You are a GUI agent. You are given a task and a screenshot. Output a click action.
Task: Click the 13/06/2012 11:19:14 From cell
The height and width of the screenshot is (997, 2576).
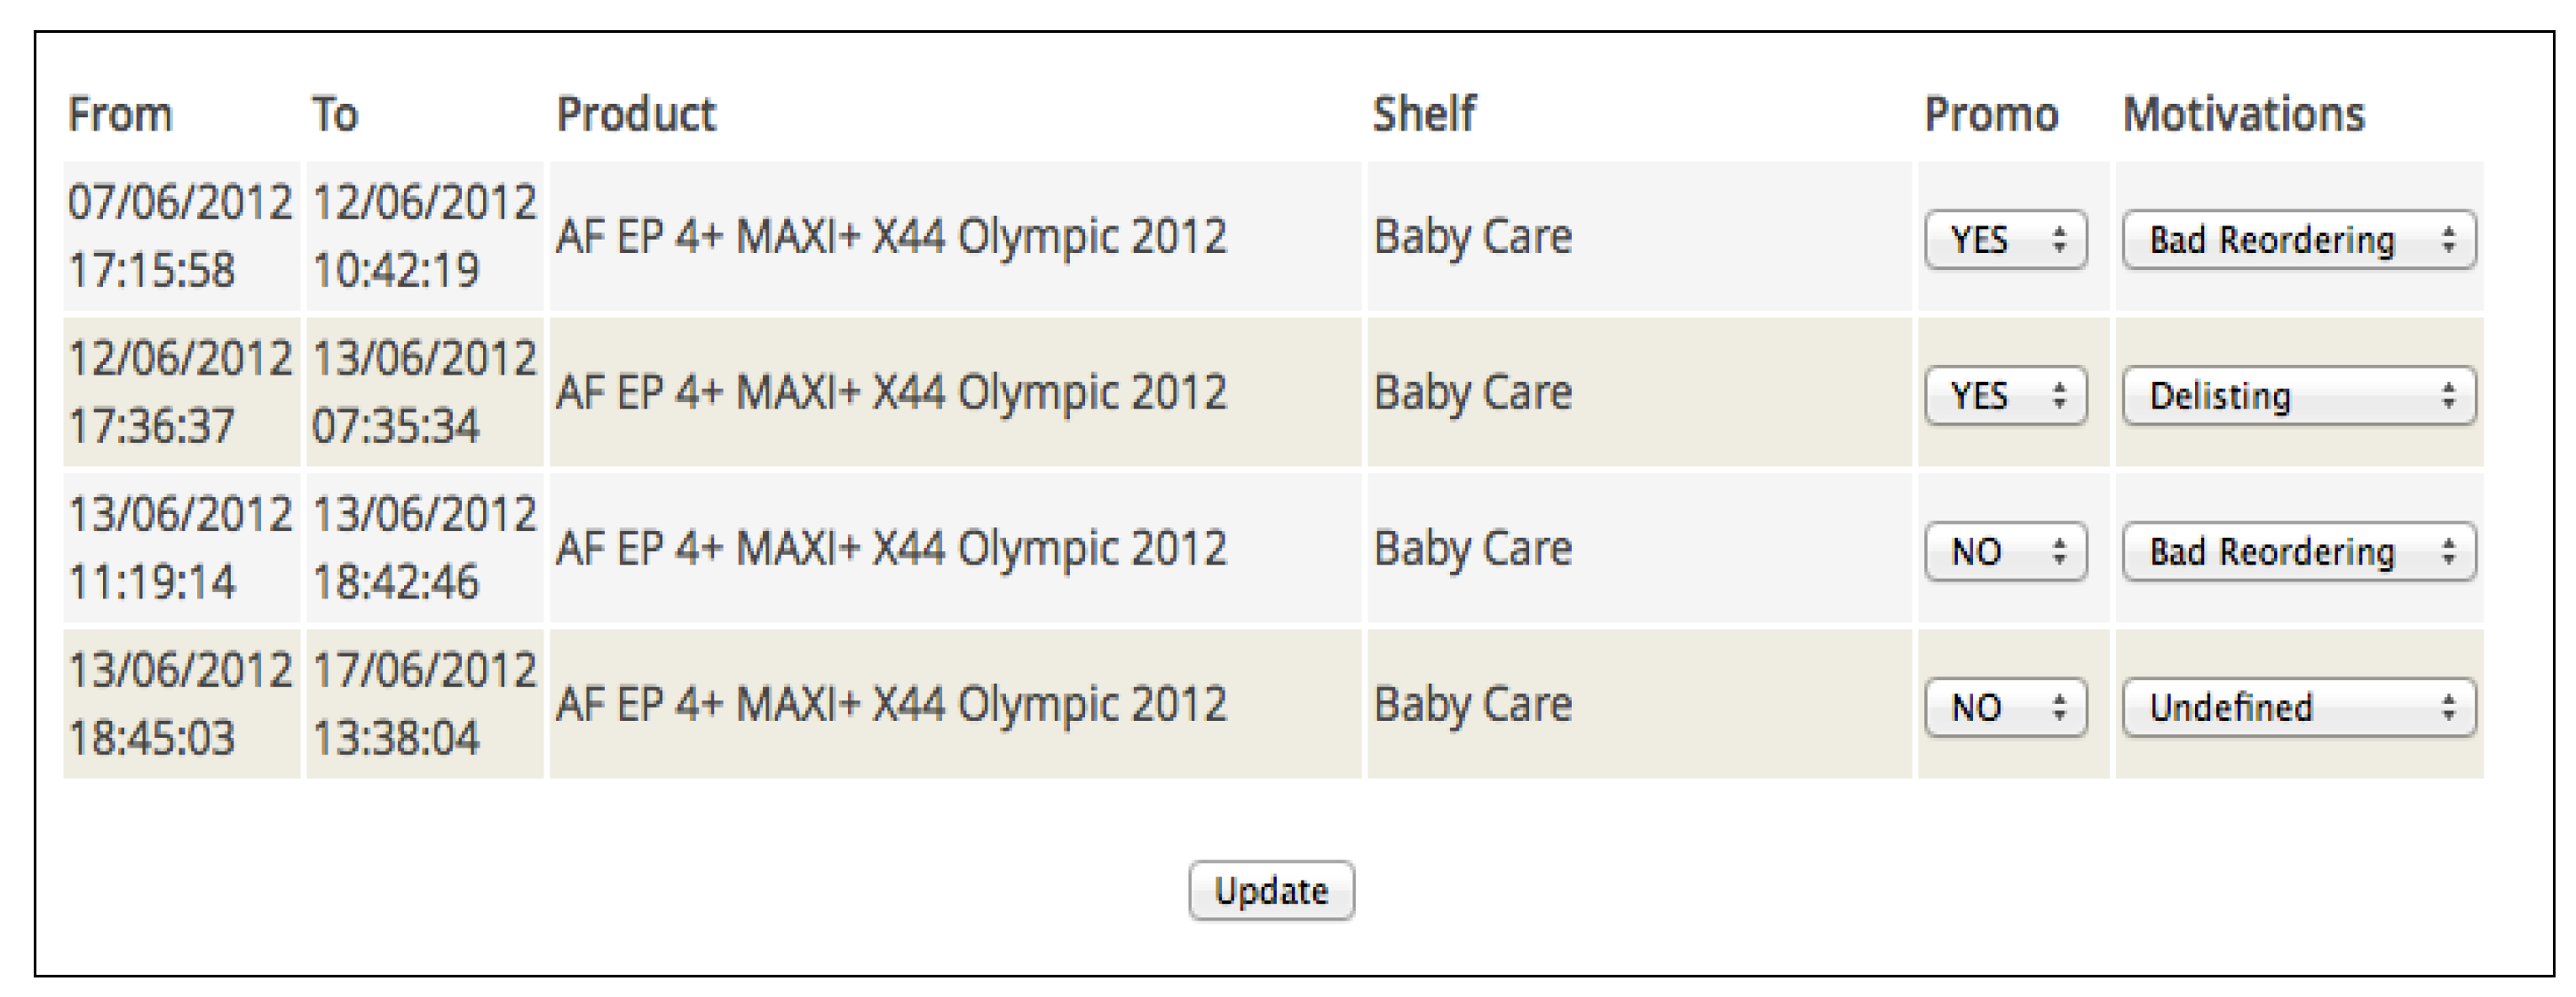(180, 548)
